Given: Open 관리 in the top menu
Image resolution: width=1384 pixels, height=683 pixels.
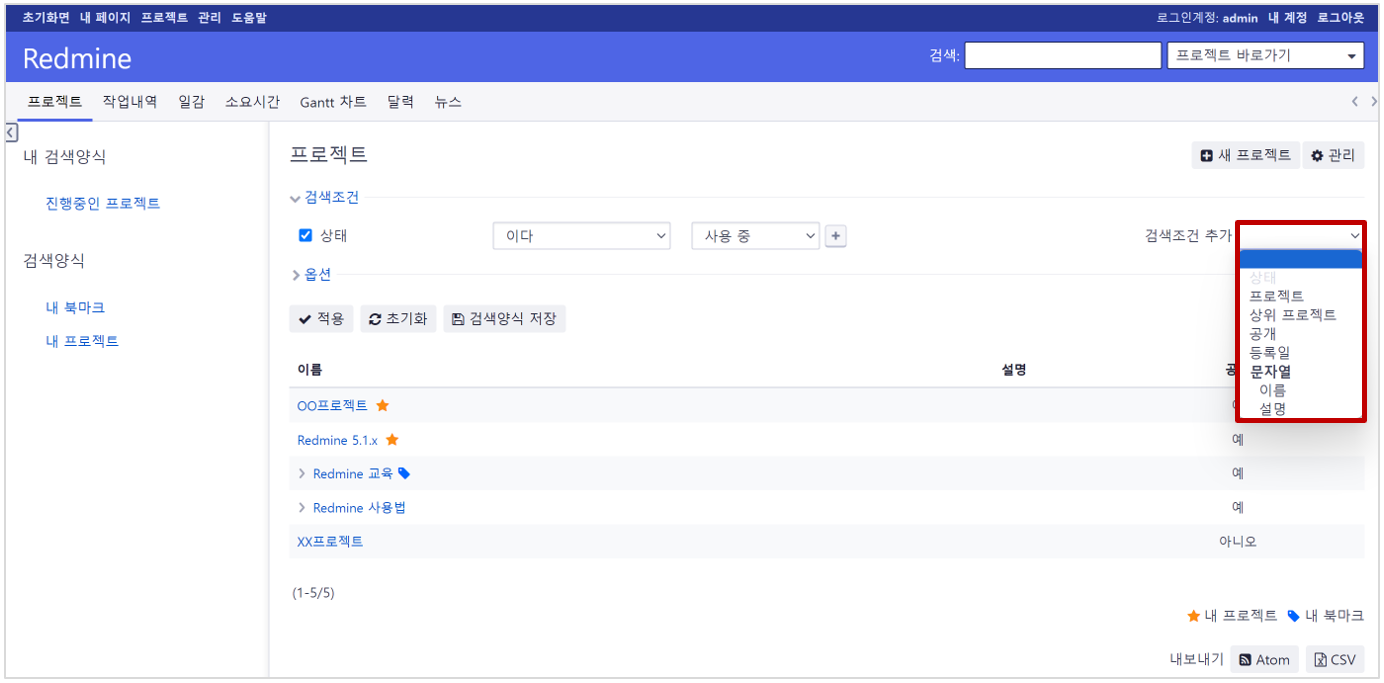Looking at the screenshot, I should click(x=210, y=18).
